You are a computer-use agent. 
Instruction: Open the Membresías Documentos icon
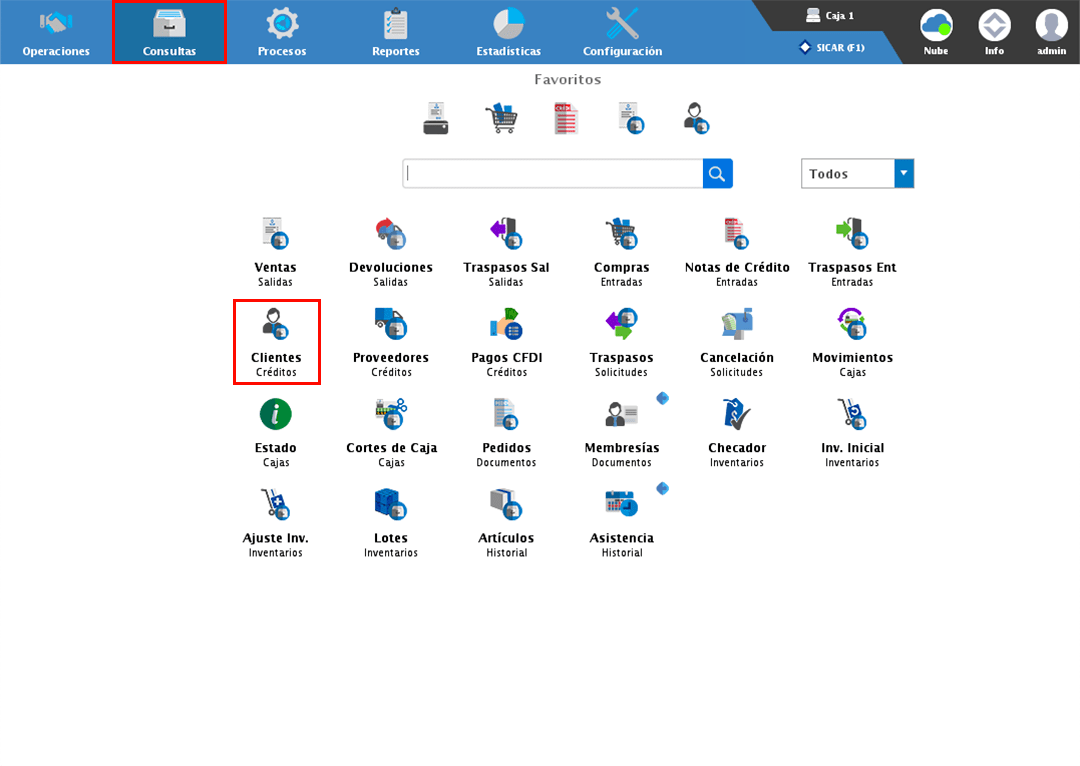[x=621, y=414]
